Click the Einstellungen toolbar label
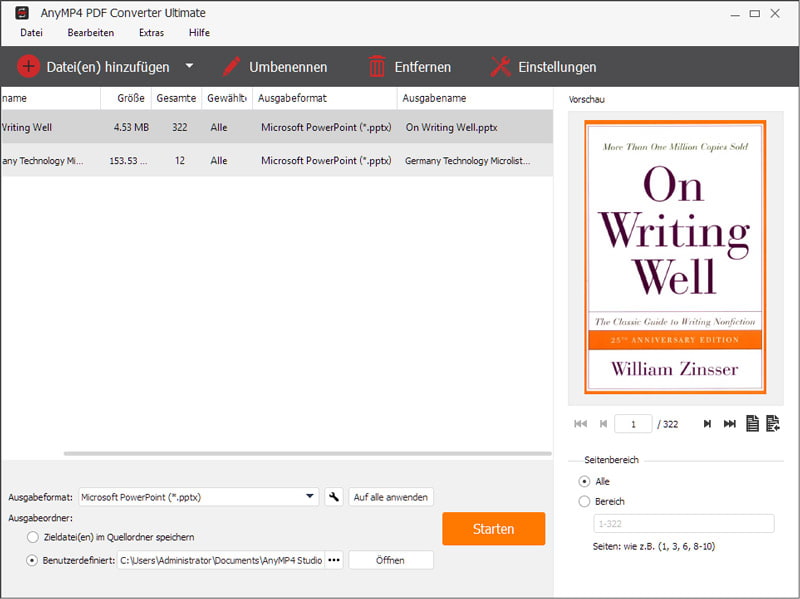 coord(557,67)
